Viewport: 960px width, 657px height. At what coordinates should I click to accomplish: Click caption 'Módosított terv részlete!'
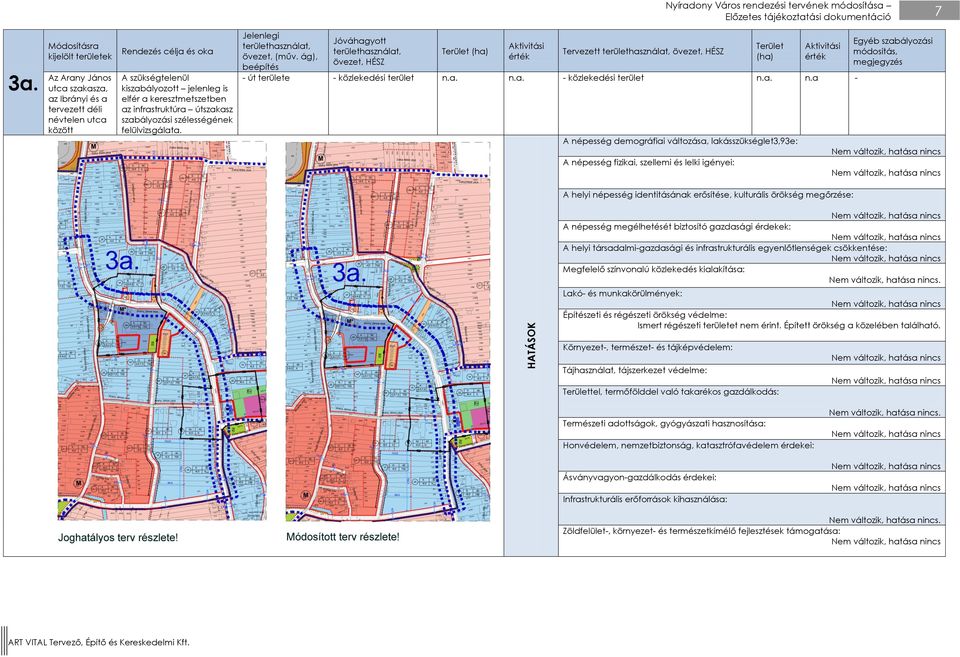343,537
